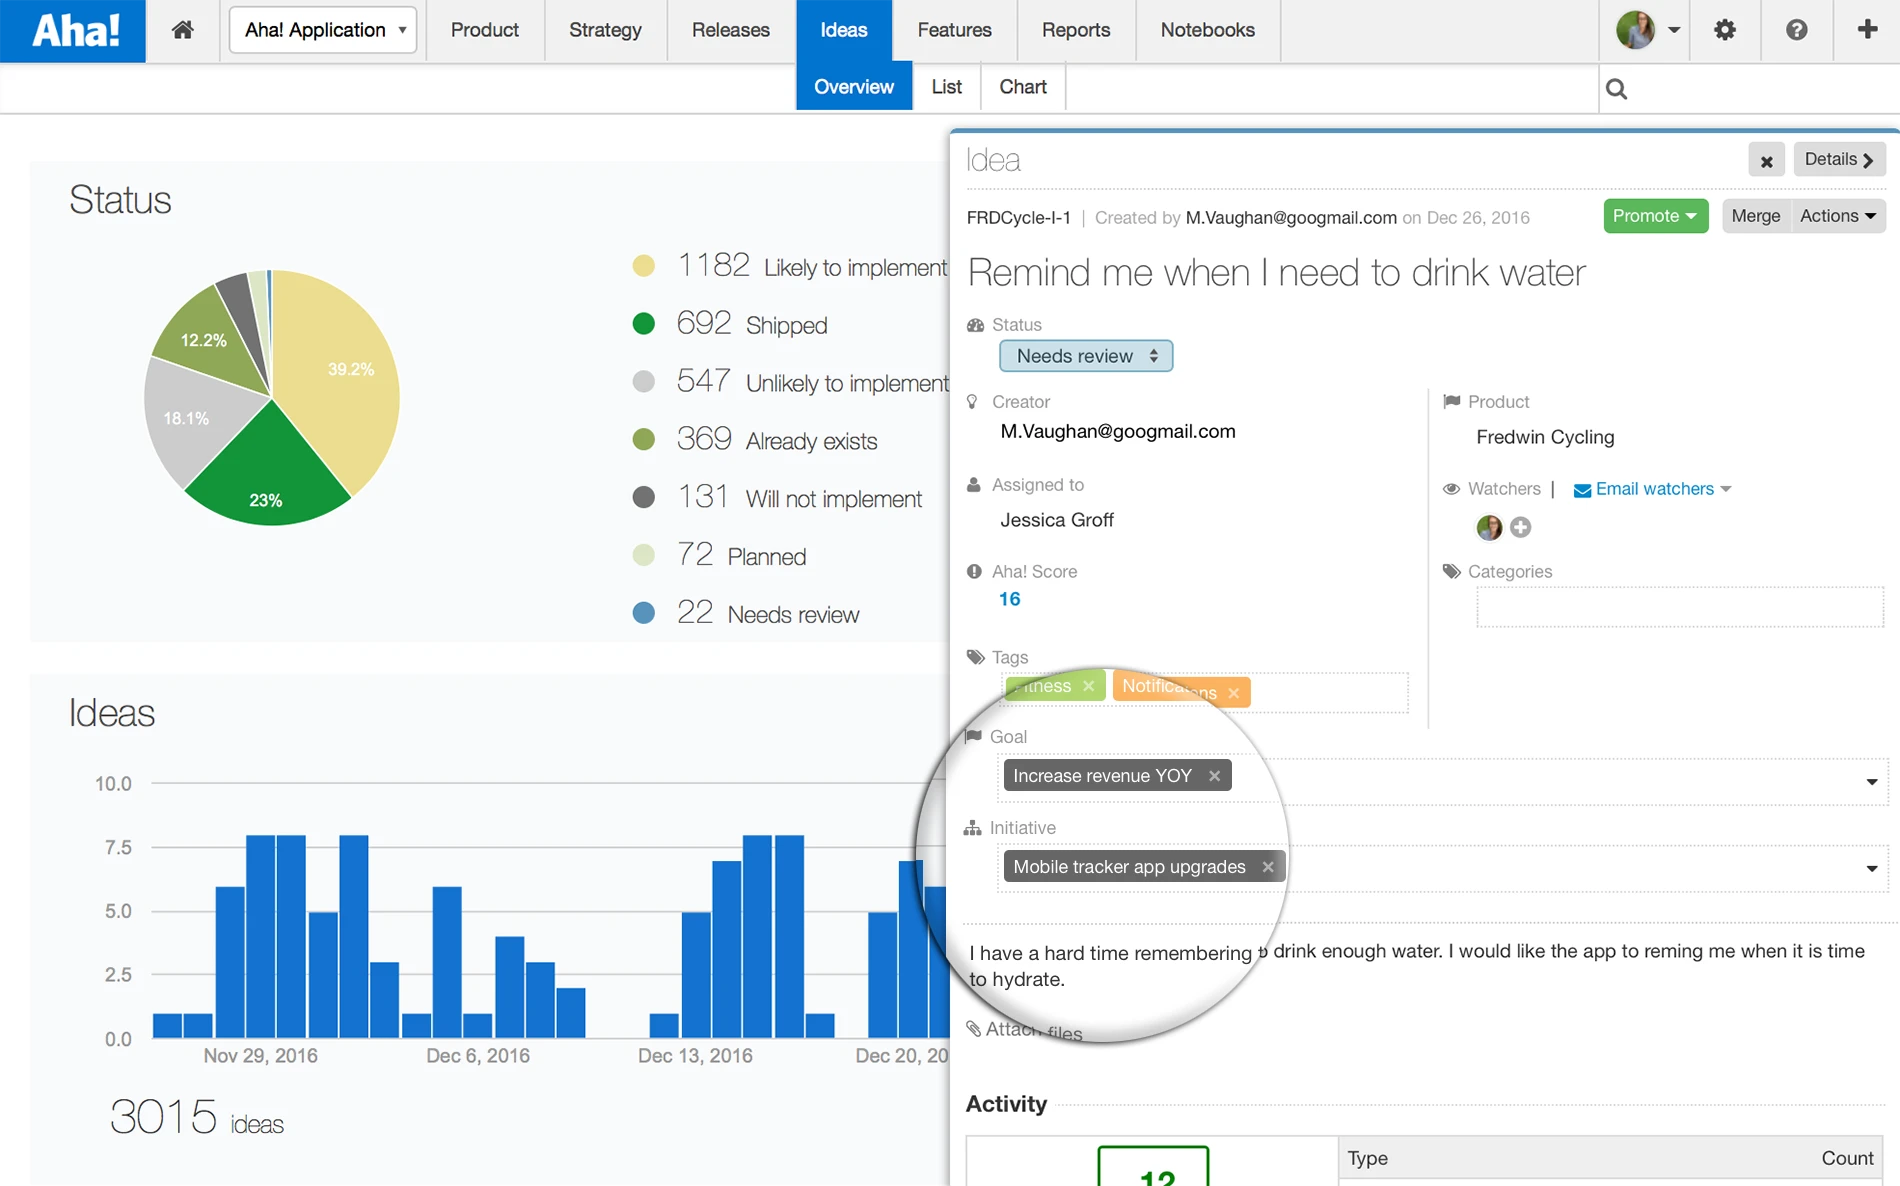Remove the Notifications tag

tap(1233, 693)
